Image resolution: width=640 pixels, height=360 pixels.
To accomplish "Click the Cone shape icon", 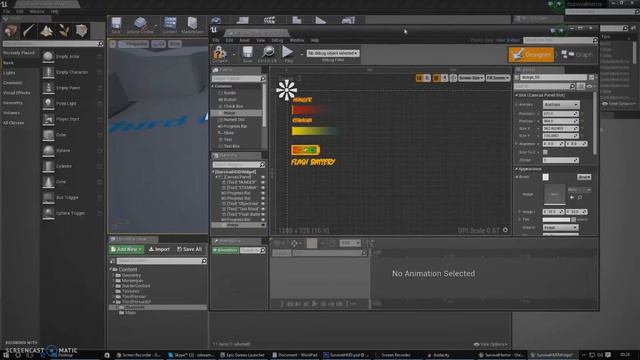I will pyautogui.click(x=48, y=182).
